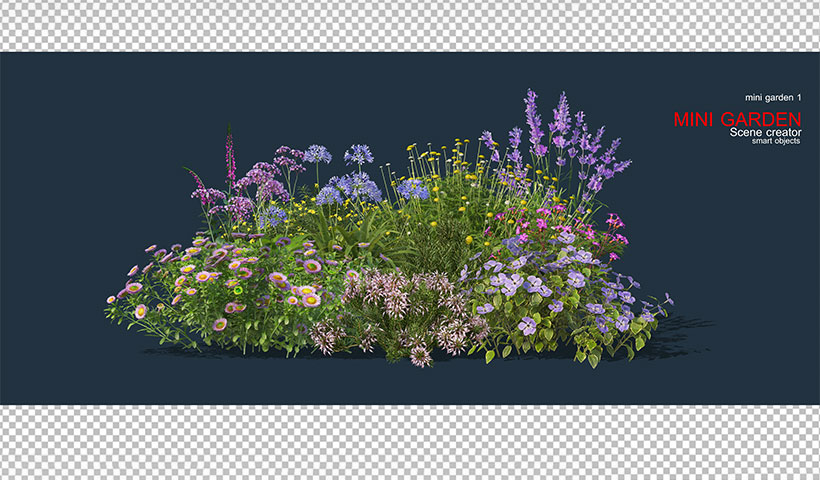
Task: Click the 'Scene creator' text
Action: pyautogui.click(x=764, y=133)
